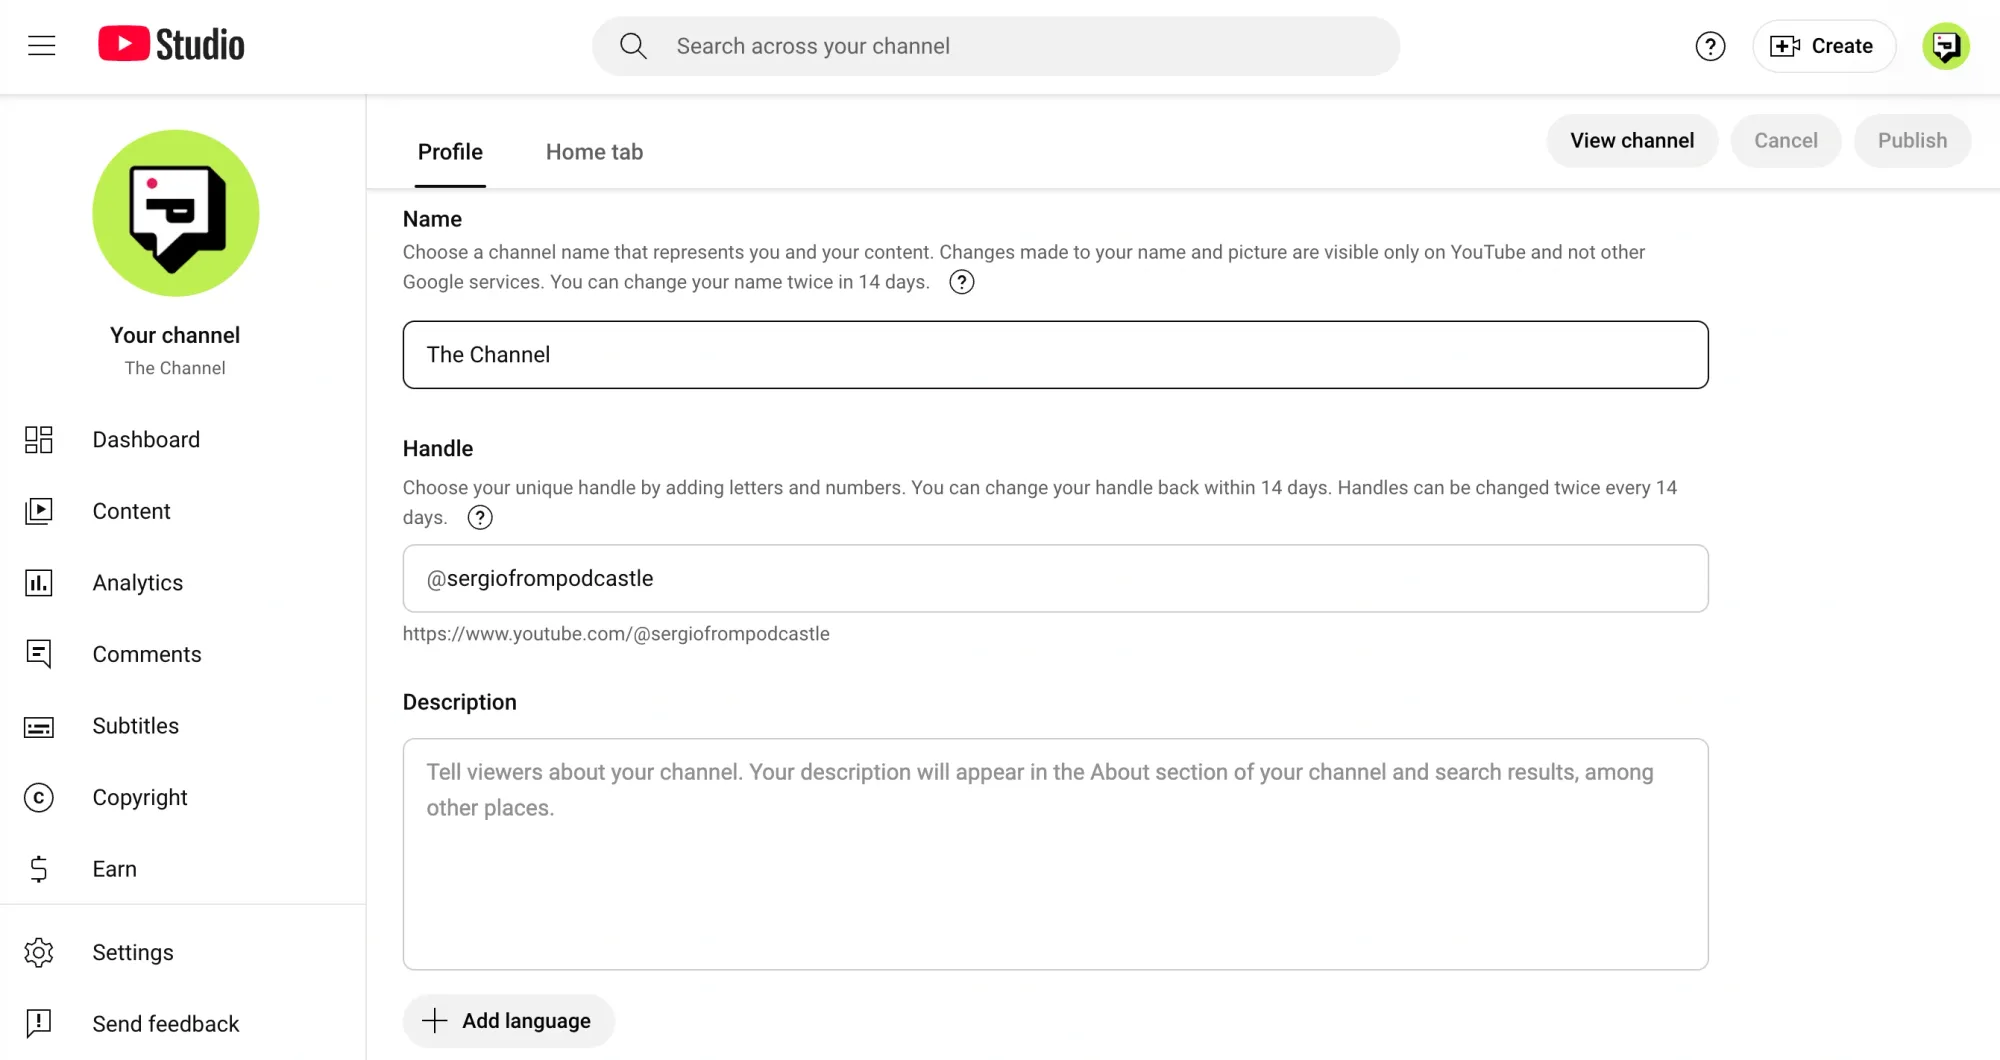Open the Copyright section icon
This screenshot has width=2000, height=1060.
coord(39,797)
